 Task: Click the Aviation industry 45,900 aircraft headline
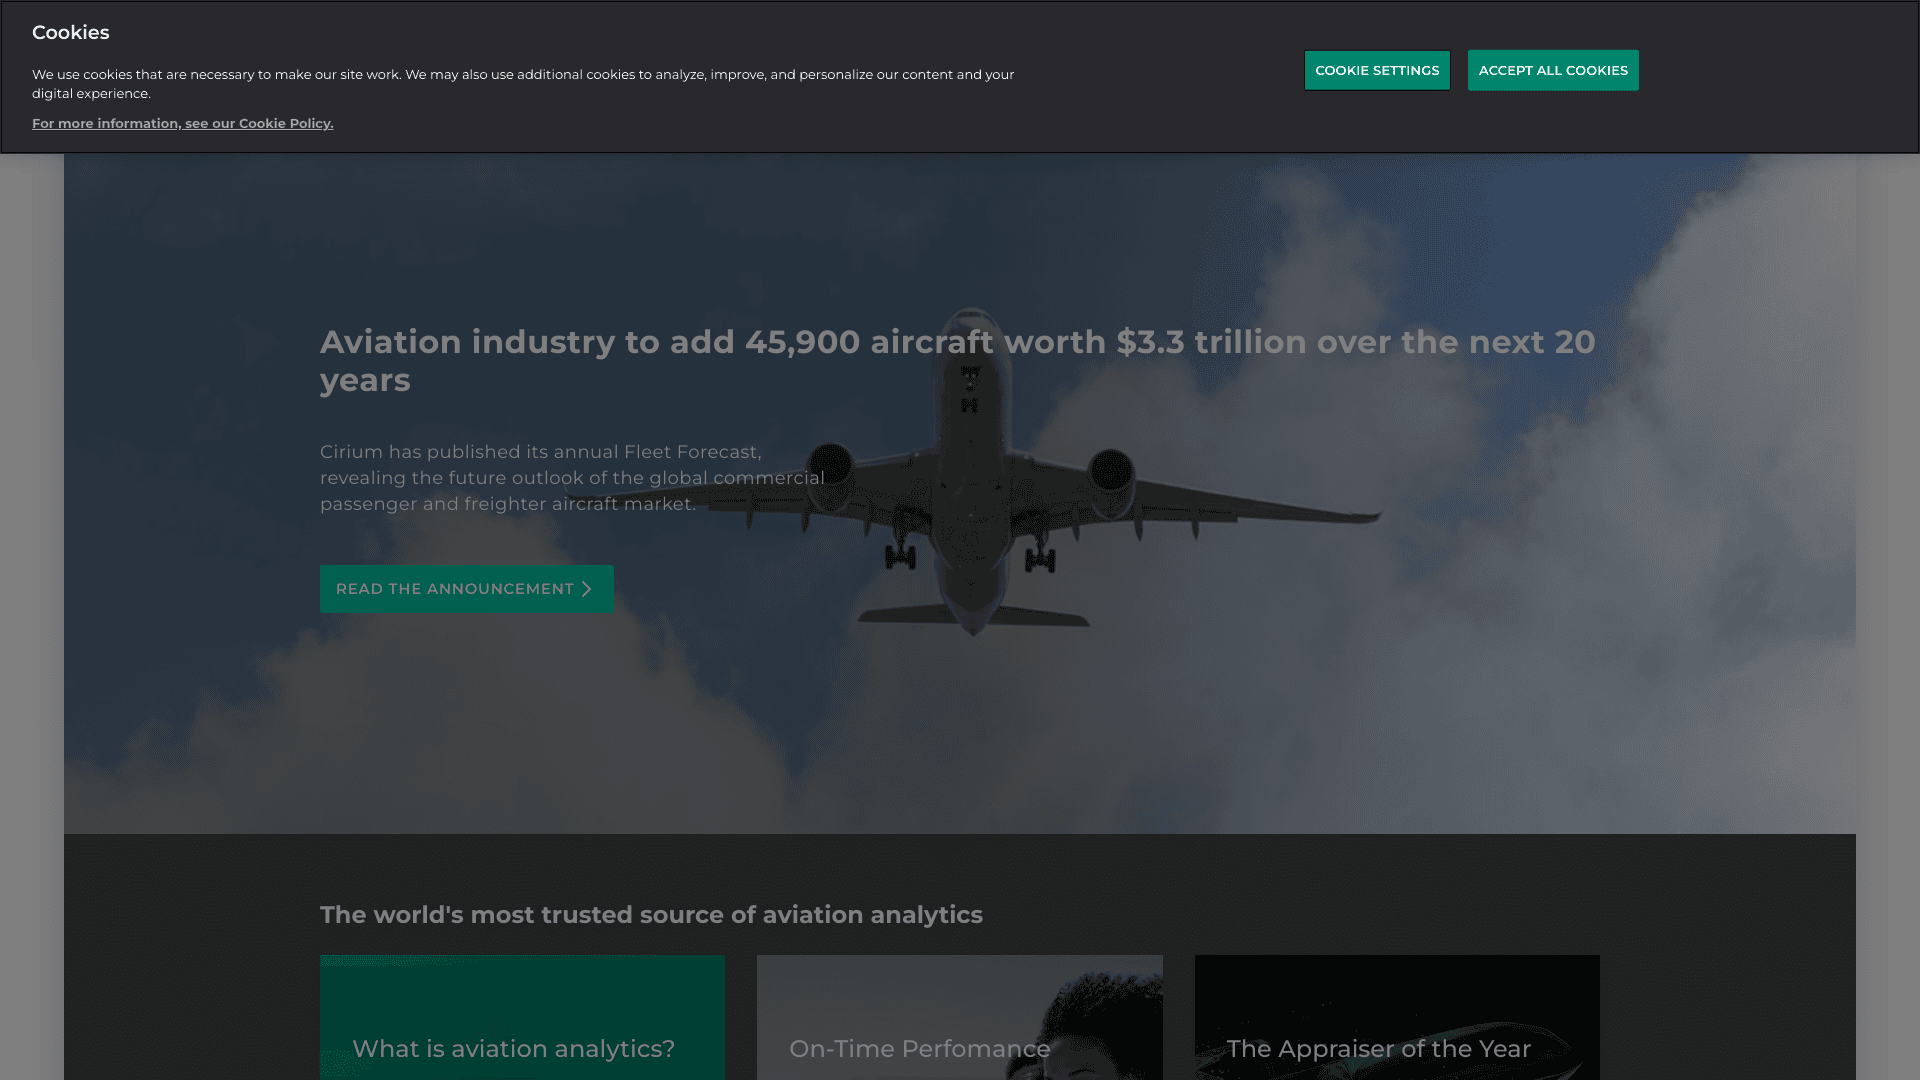coord(958,361)
